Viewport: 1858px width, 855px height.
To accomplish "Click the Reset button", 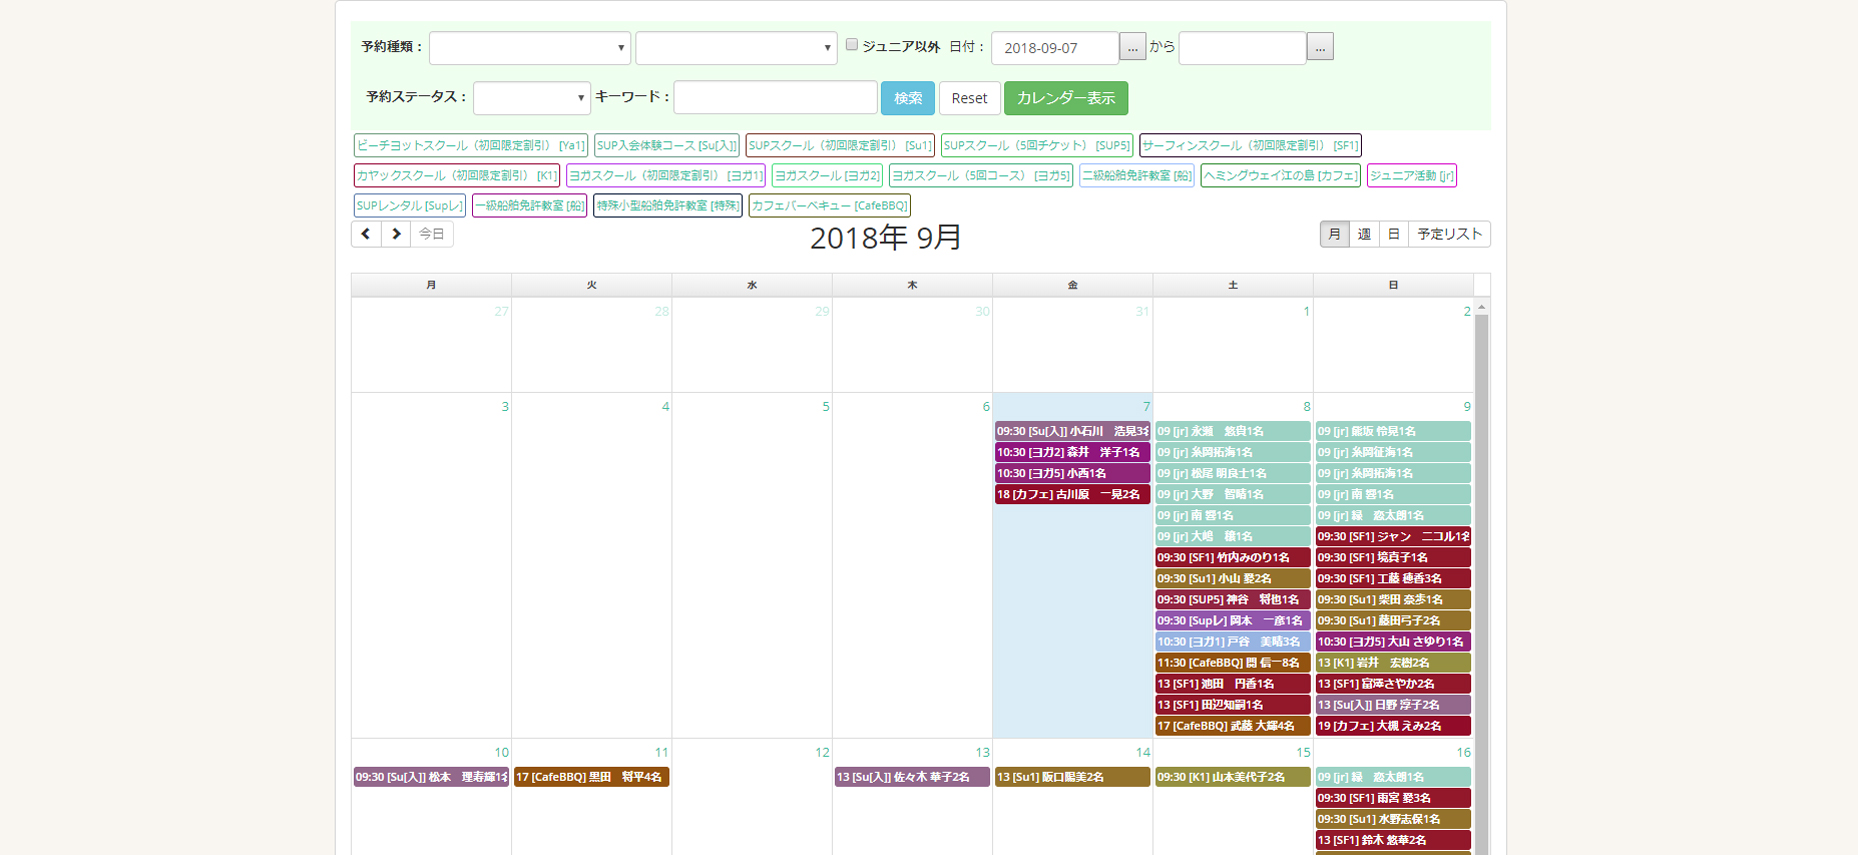I will pos(969,98).
